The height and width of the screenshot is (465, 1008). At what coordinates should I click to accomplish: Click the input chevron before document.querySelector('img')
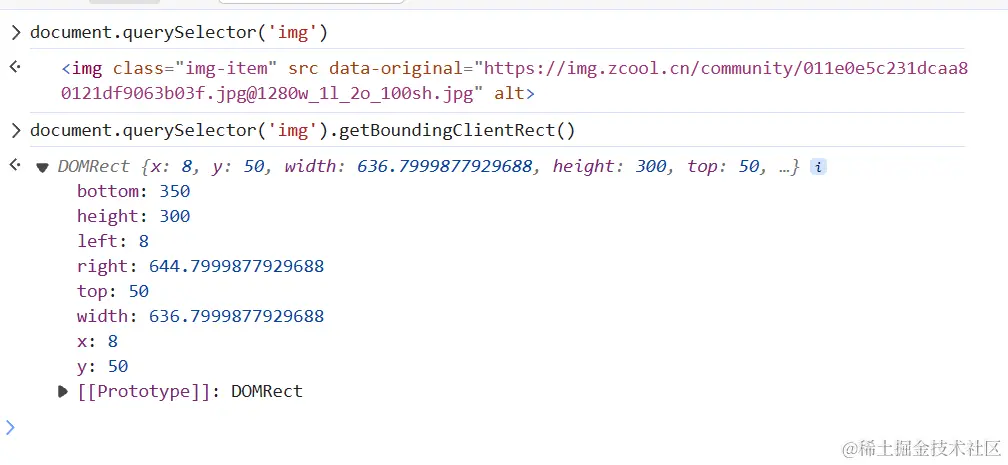16,33
